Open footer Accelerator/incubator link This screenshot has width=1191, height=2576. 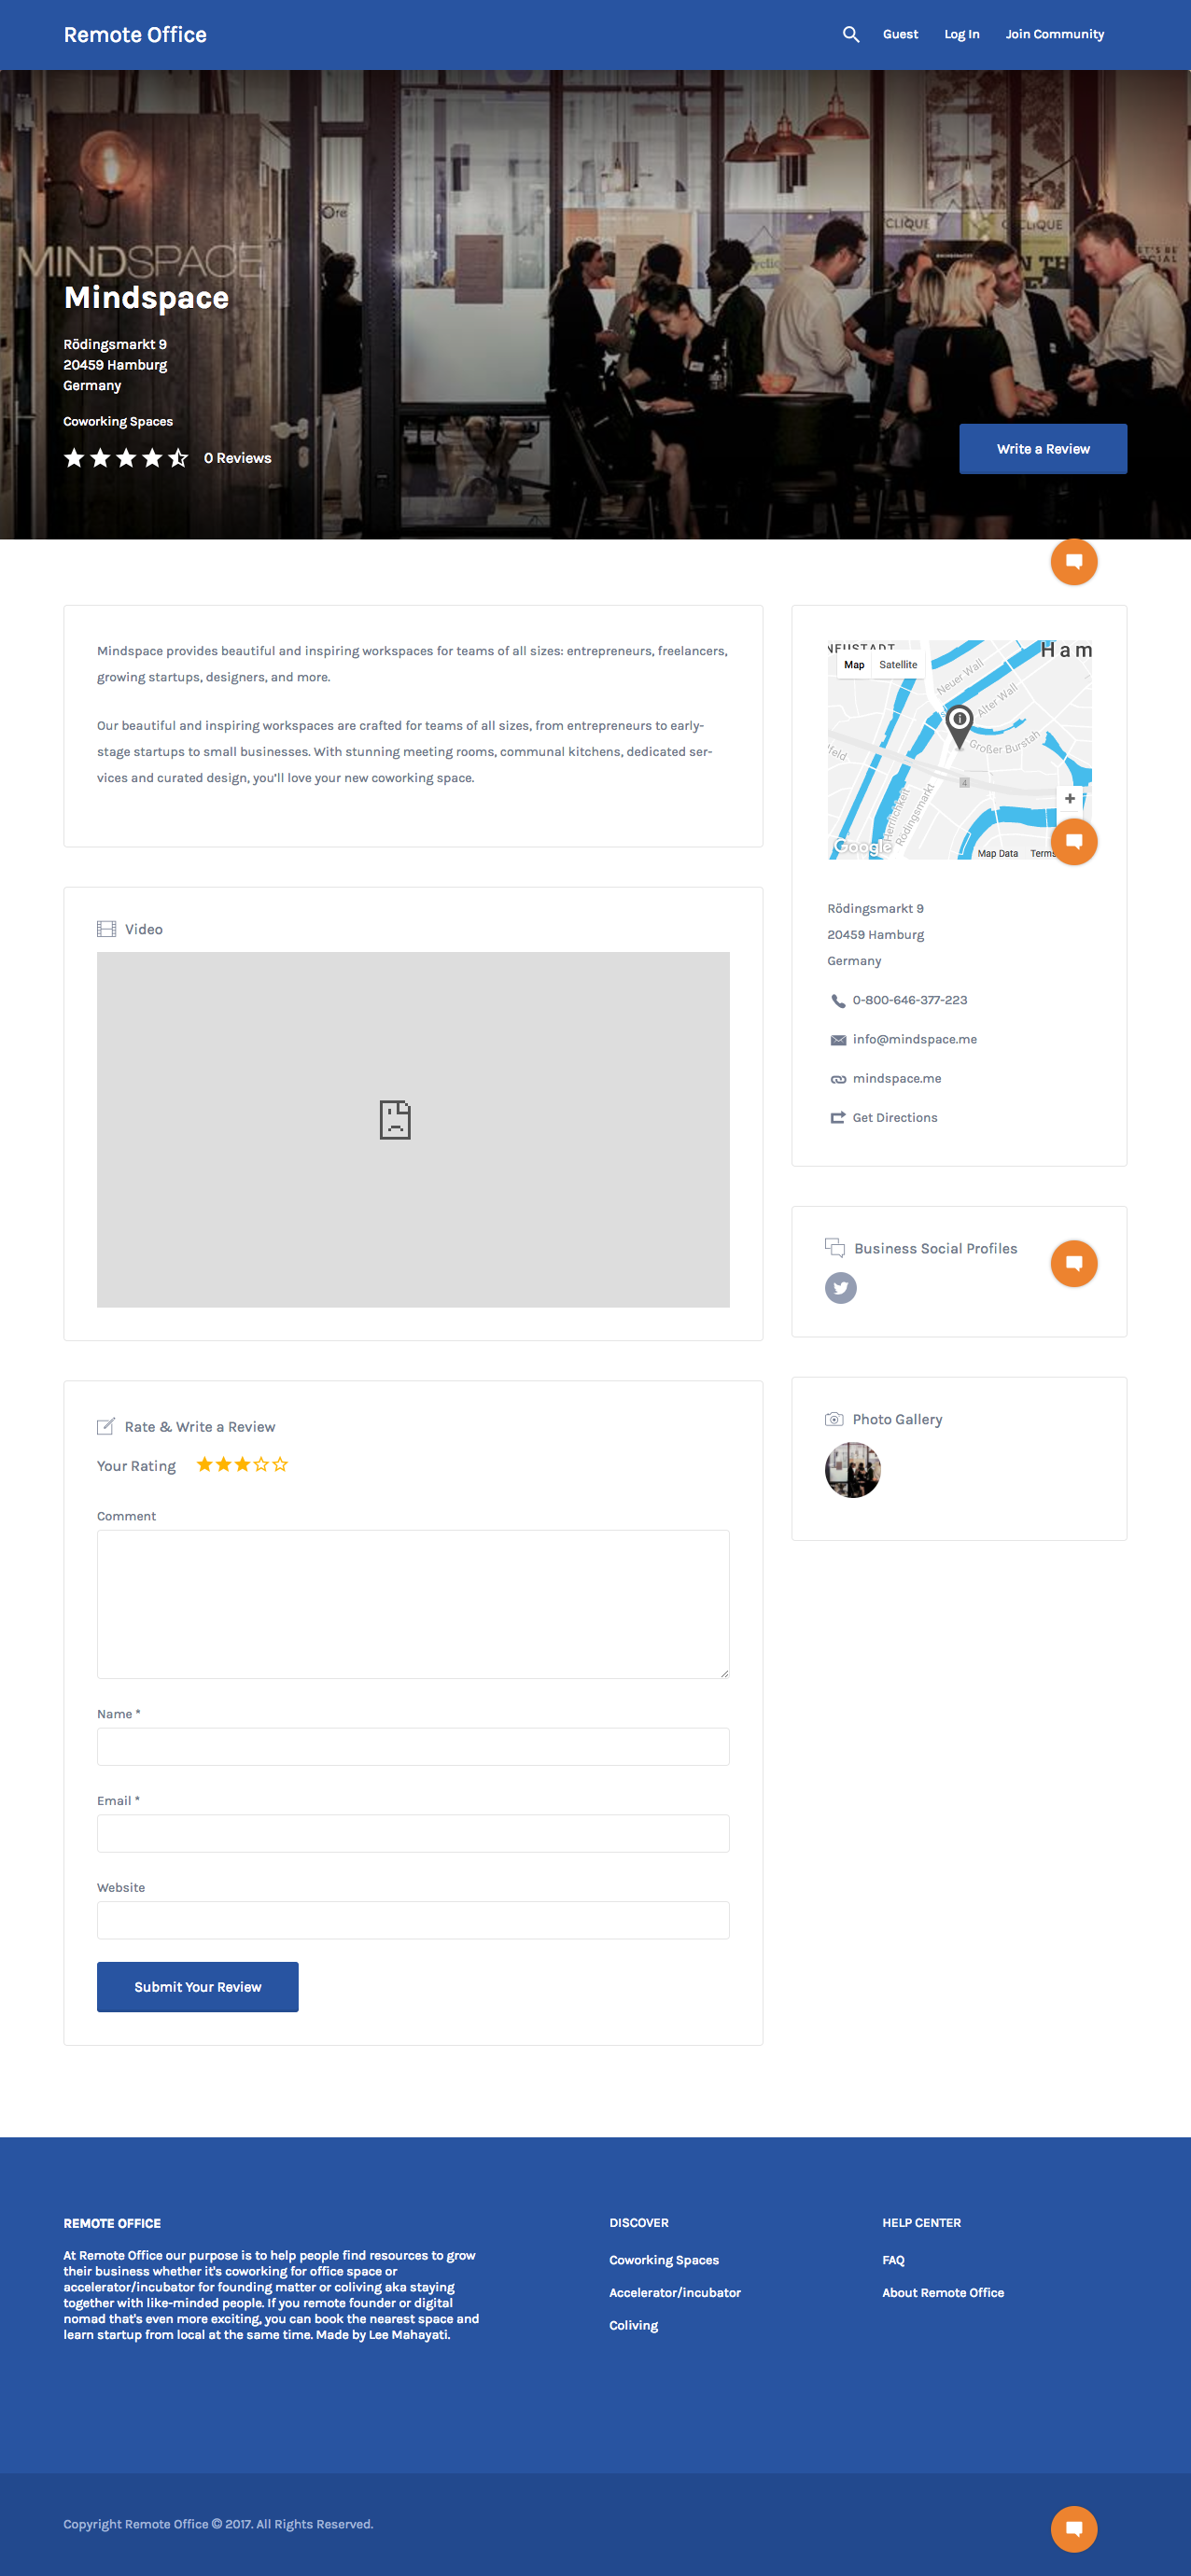[675, 2293]
